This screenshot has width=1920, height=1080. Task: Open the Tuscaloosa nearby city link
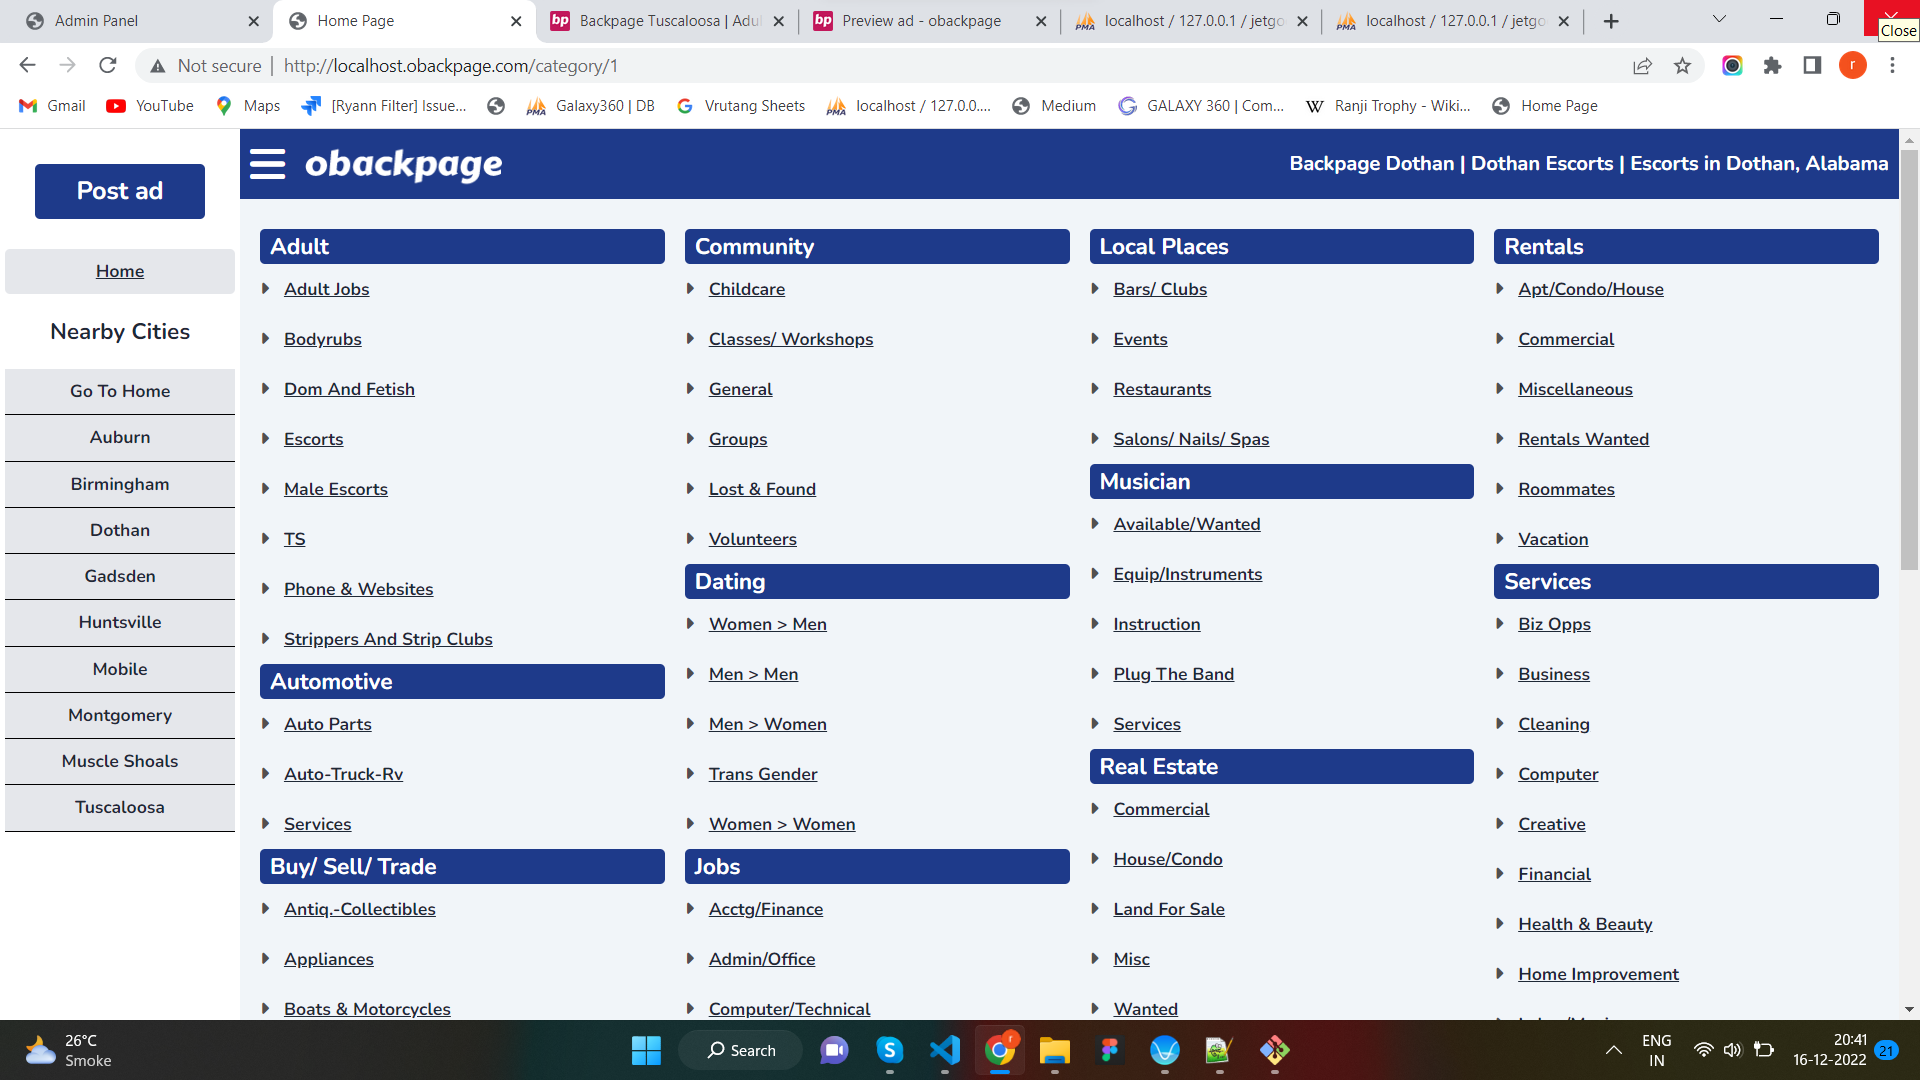pos(120,807)
